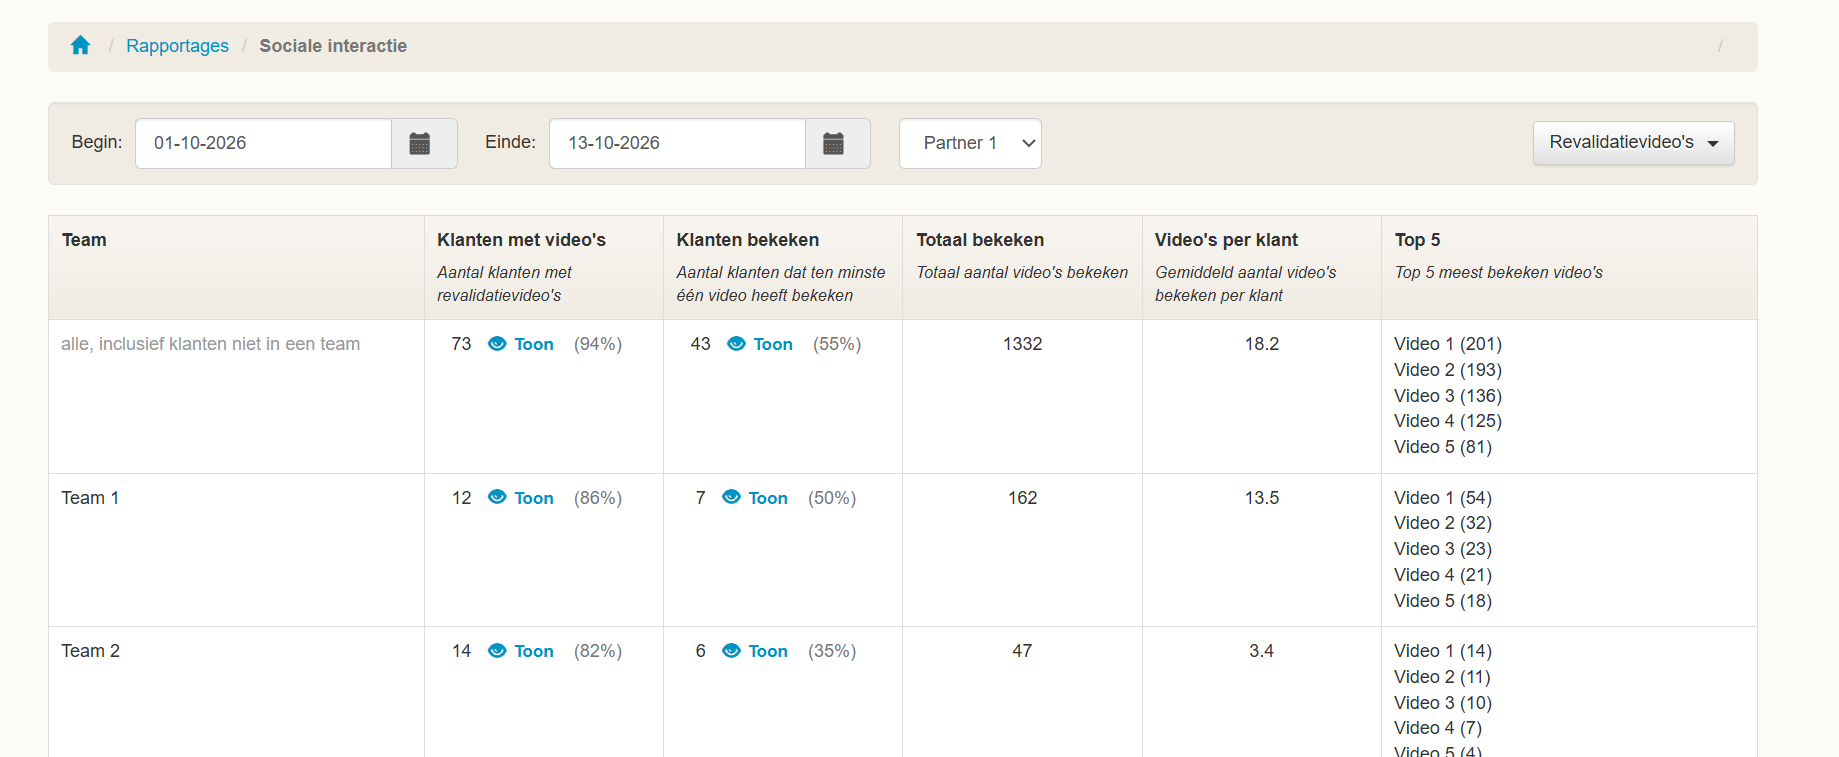Click eye icon for Team 1's 7 klanten bekeken
The image size is (1839, 757).
(x=731, y=498)
